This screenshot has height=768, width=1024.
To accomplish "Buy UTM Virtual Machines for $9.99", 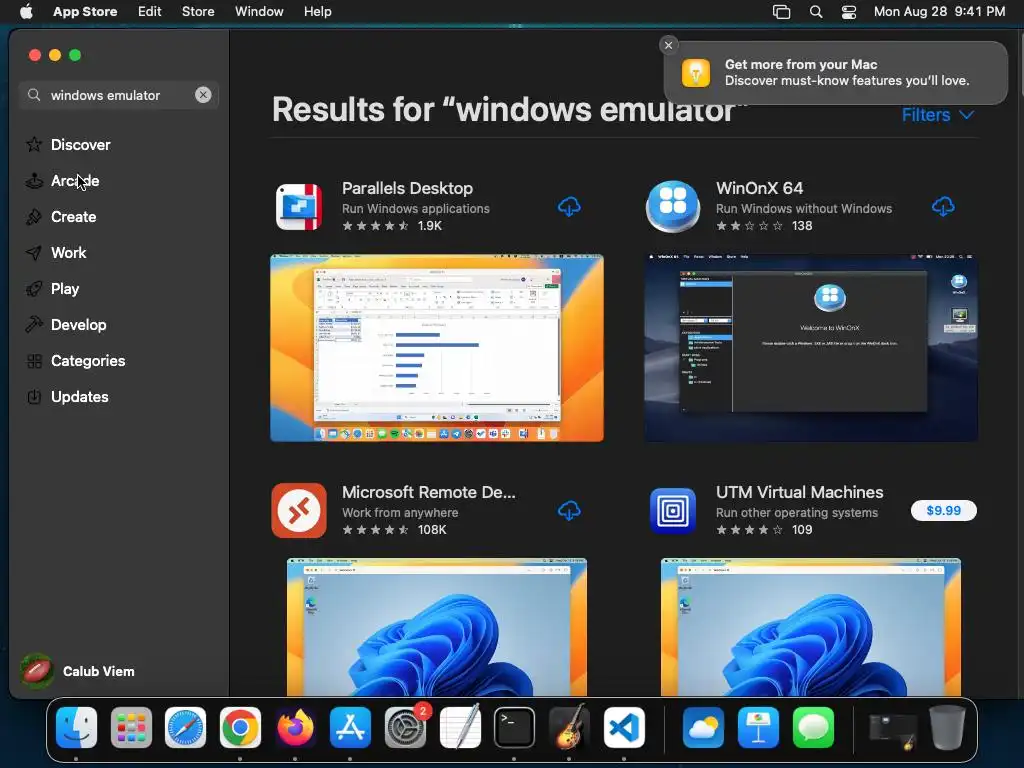I will click(943, 511).
